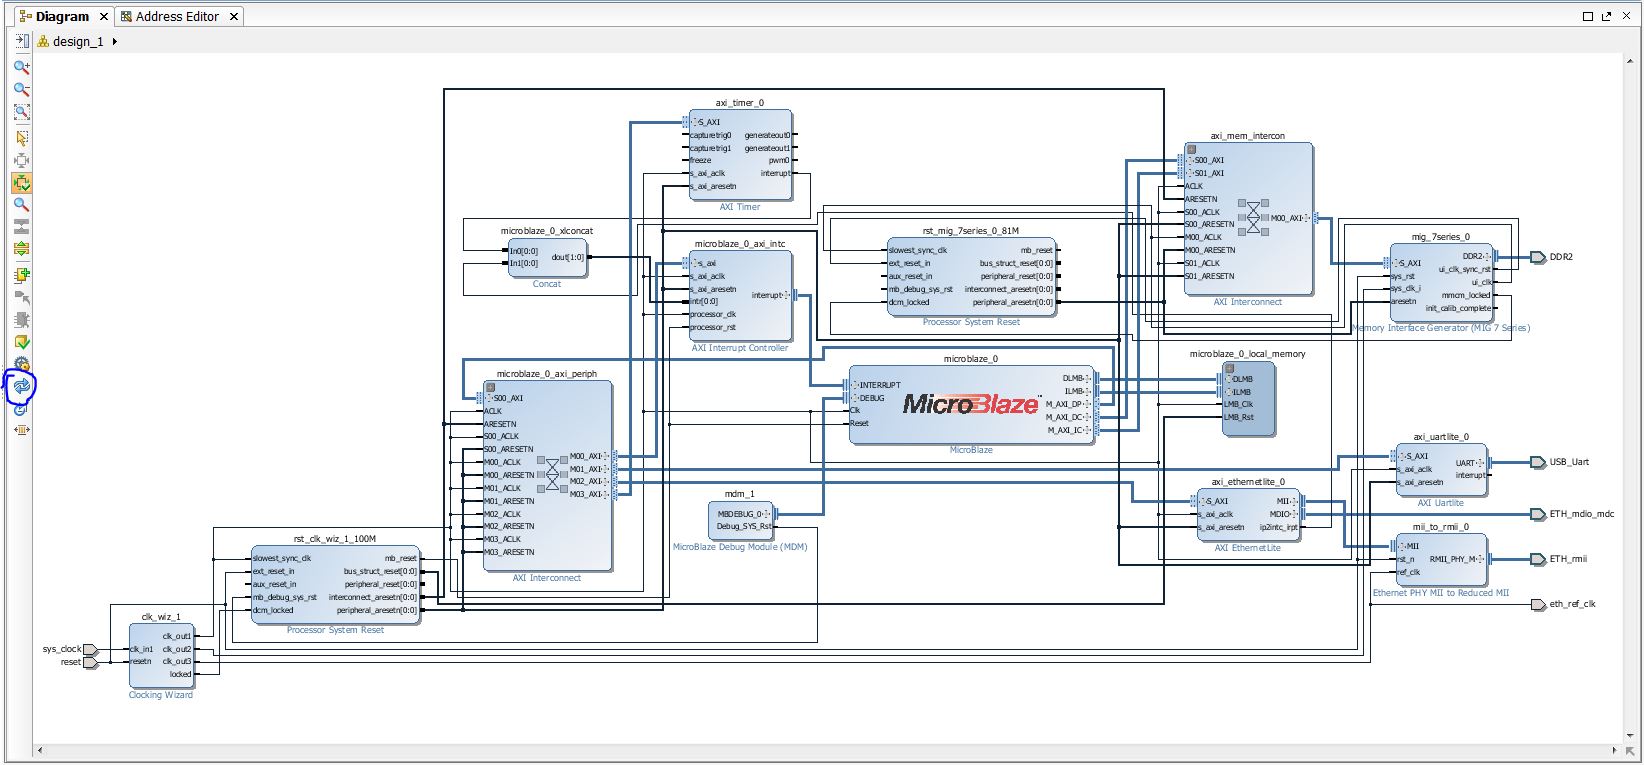This screenshot has width=1644, height=765.
Task: Activate the Select Area tool
Action: click(x=21, y=137)
